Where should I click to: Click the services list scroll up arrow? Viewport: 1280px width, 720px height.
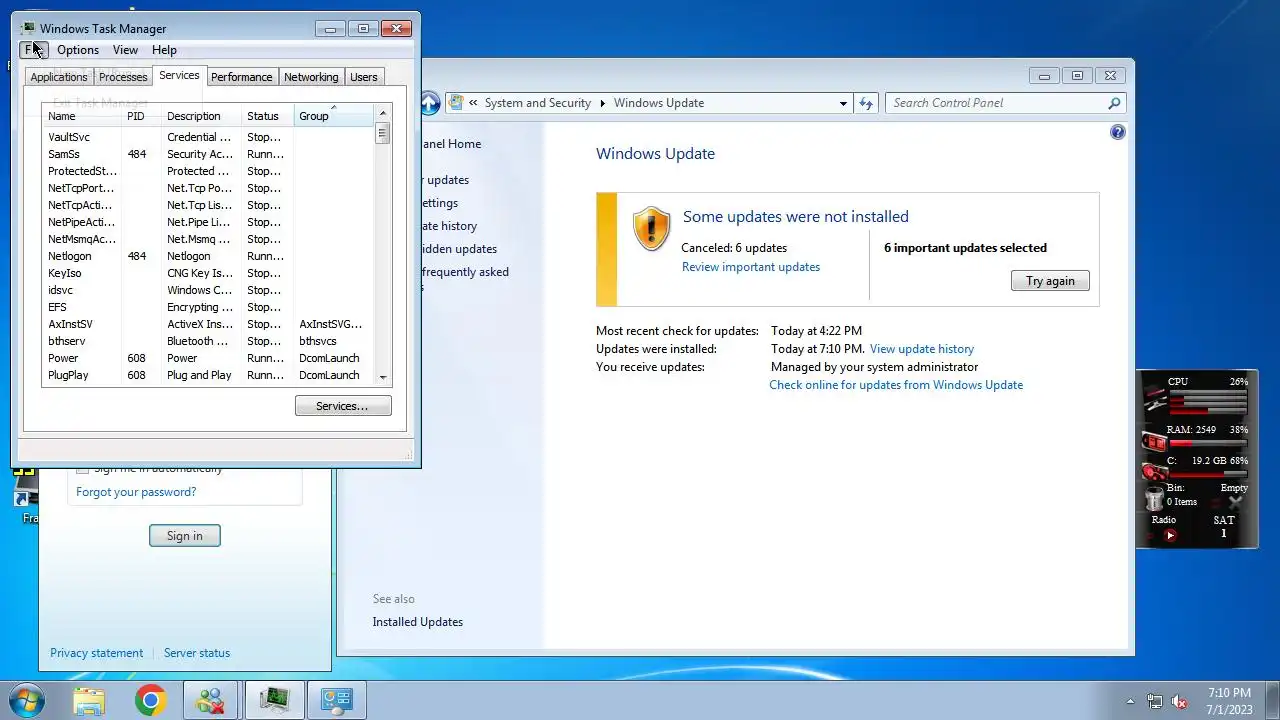tap(382, 114)
